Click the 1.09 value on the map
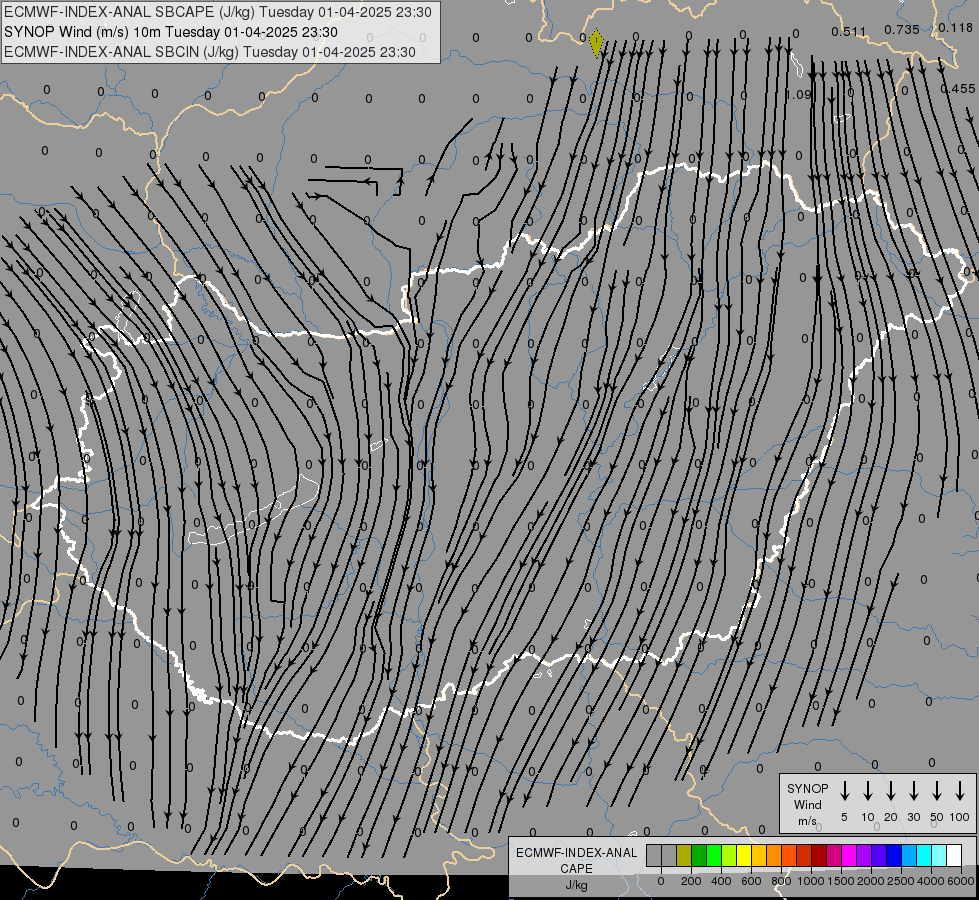The height and width of the screenshot is (900, 979). (x=798, y=94)
